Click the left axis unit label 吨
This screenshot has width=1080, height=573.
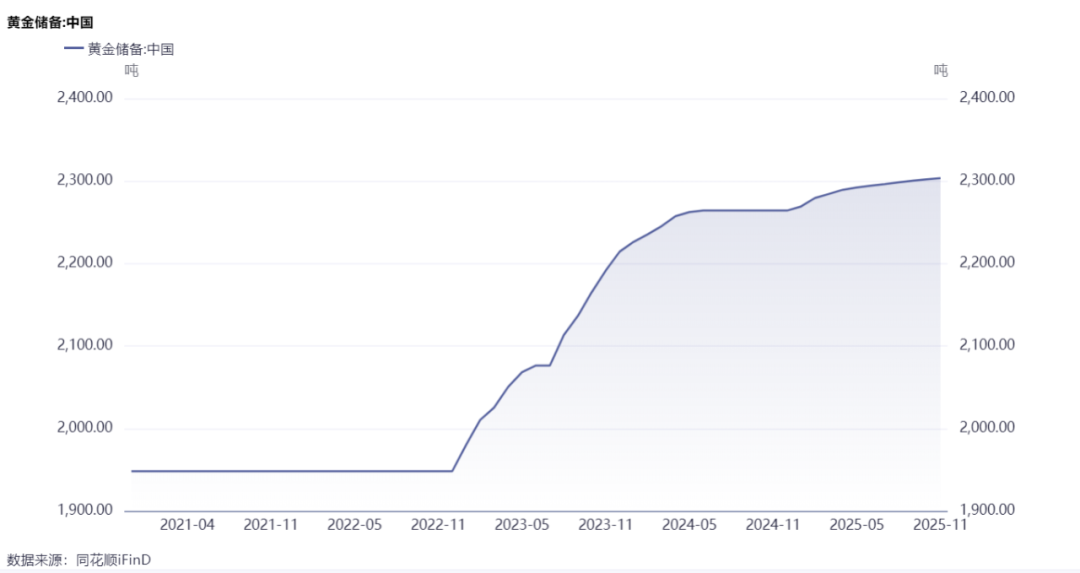pos(132,70)
